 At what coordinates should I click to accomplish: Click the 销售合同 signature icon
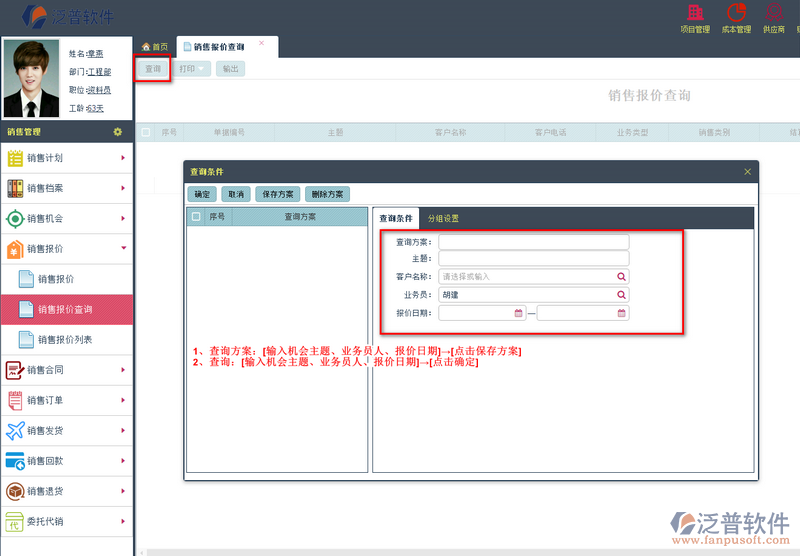(15, 370)
